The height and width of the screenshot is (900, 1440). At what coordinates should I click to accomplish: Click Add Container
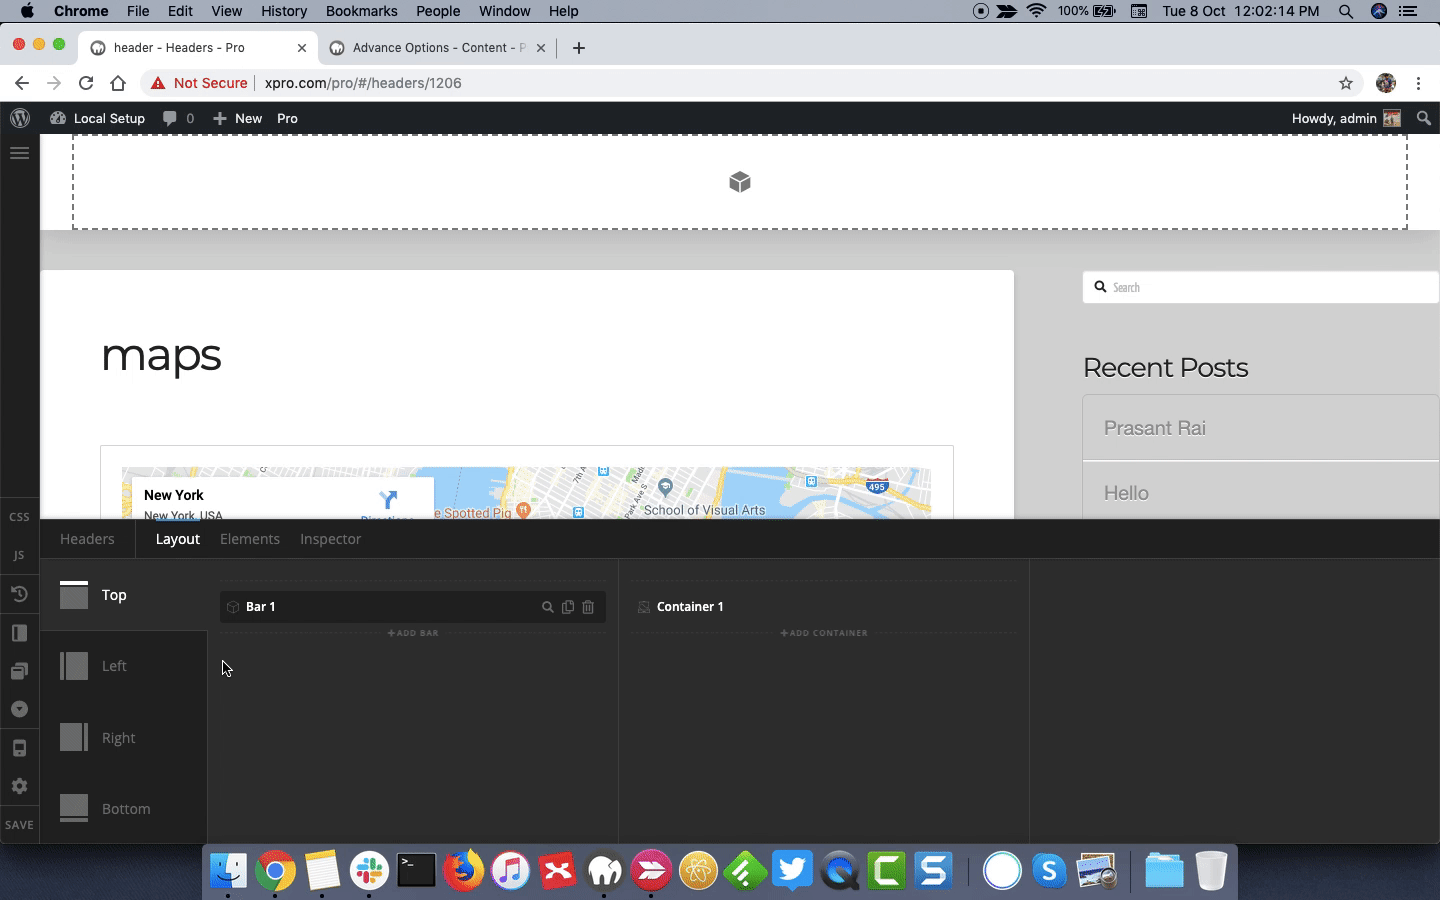(824, 633)
